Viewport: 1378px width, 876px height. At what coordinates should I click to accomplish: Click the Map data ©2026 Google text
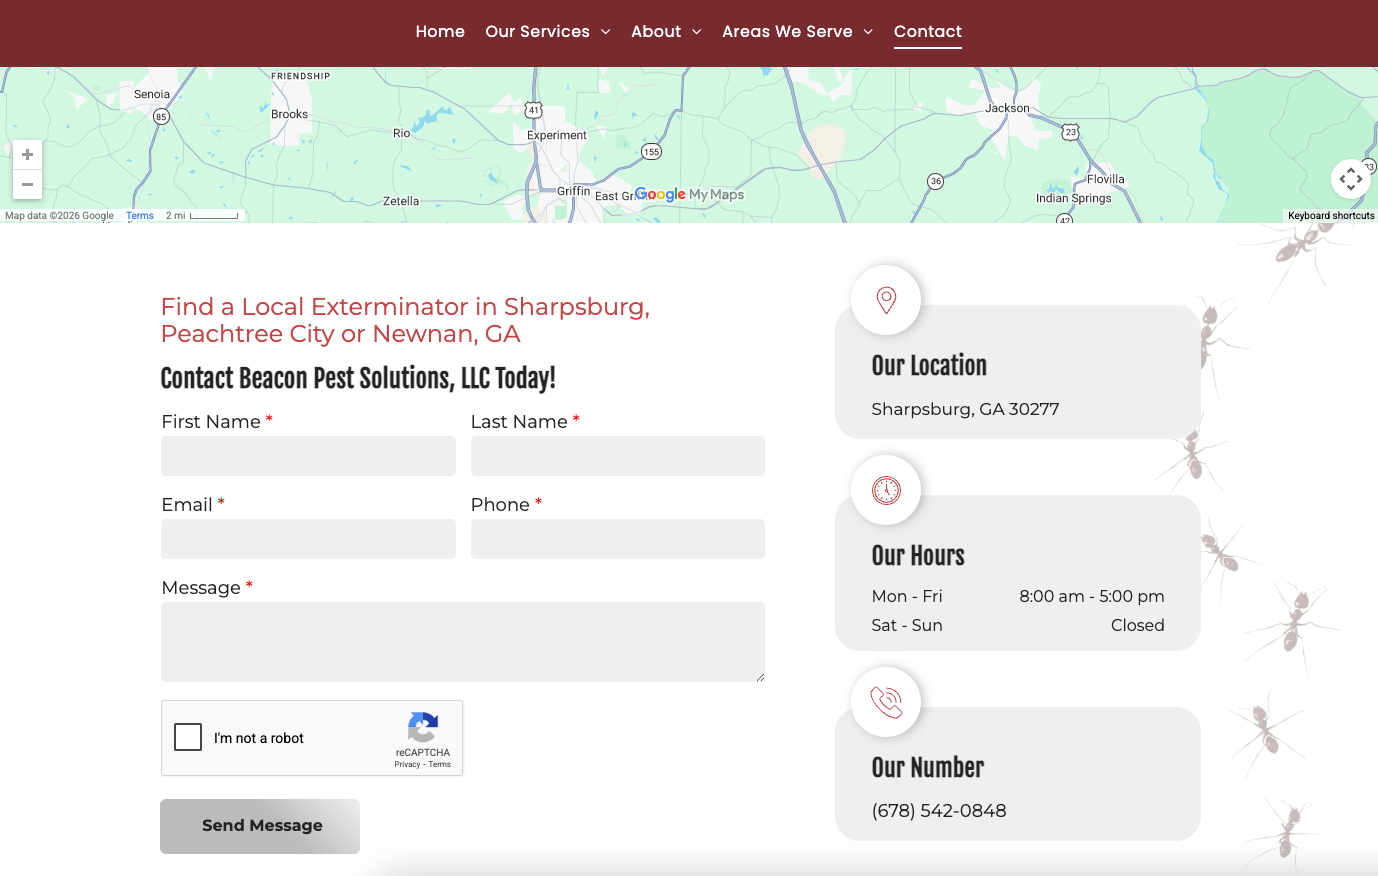[x=59, y=216]
